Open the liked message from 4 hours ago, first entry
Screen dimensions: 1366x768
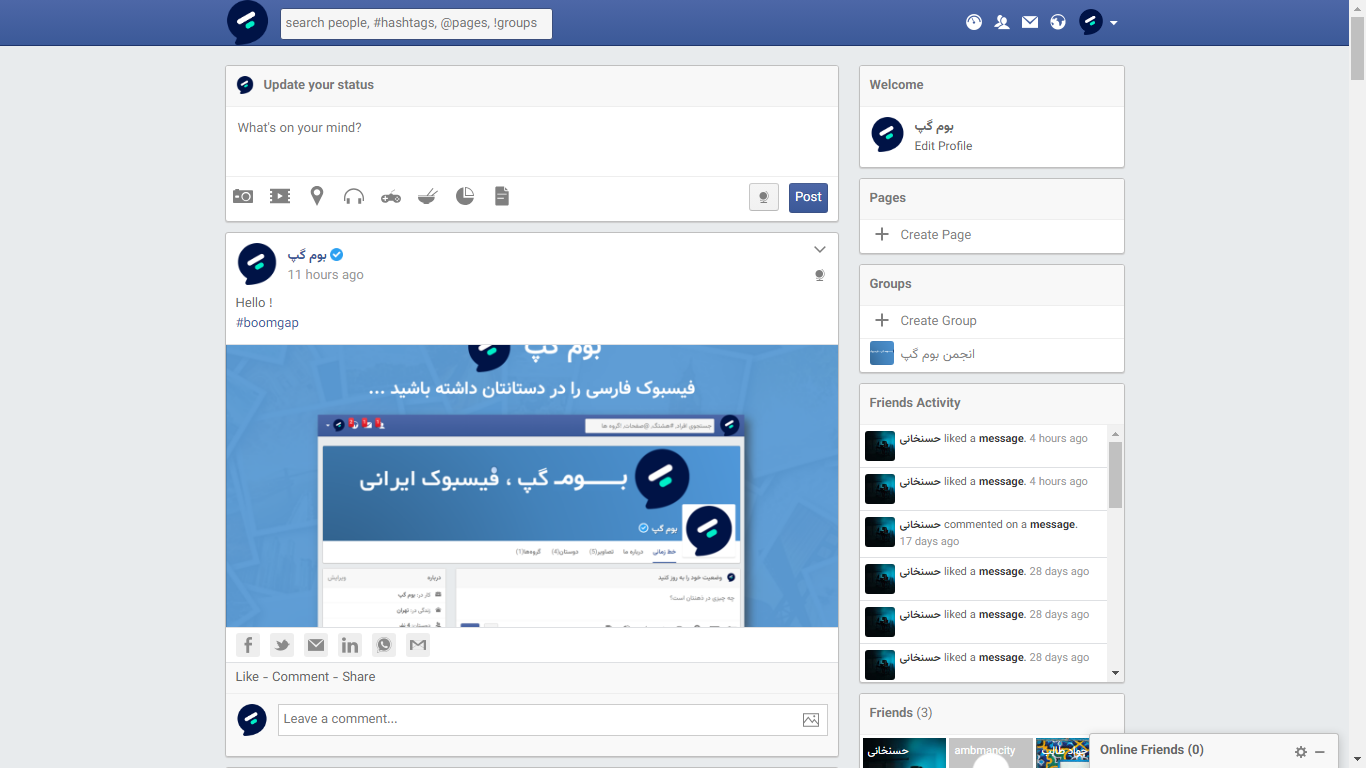point(1001,439)
